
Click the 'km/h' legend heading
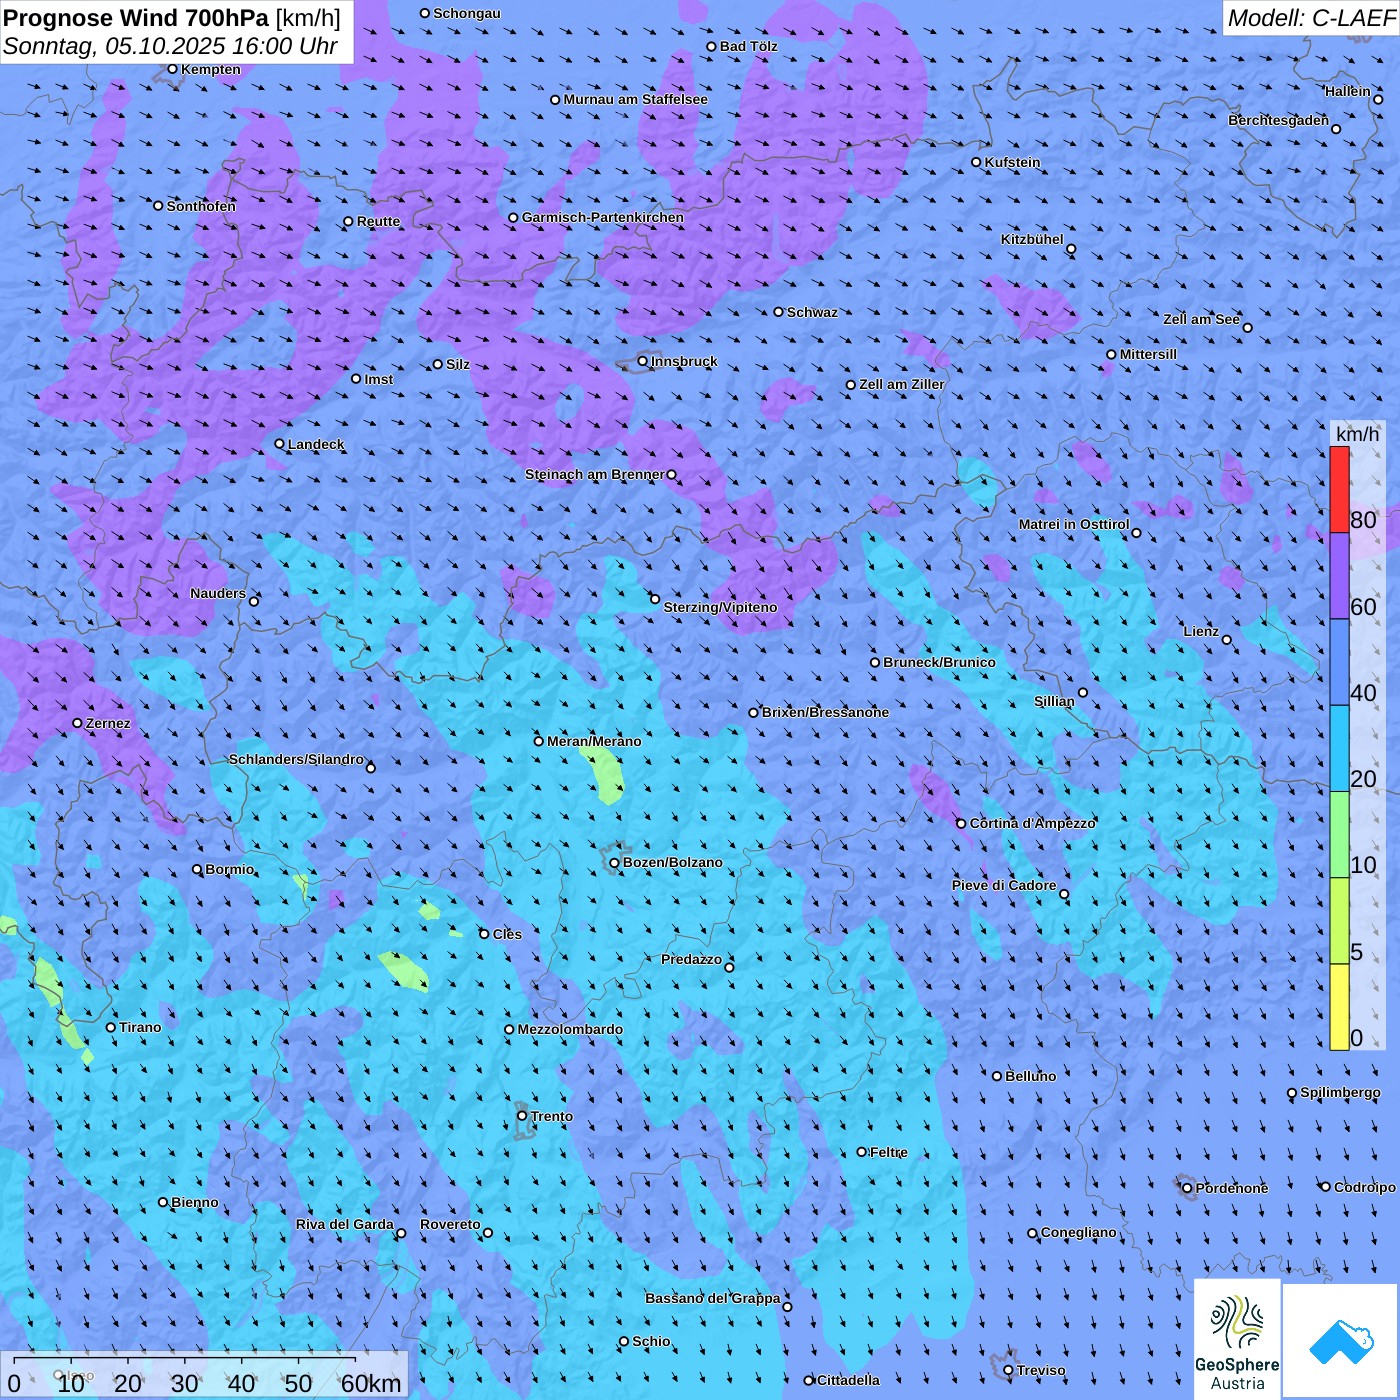[x=1357, y=434]
